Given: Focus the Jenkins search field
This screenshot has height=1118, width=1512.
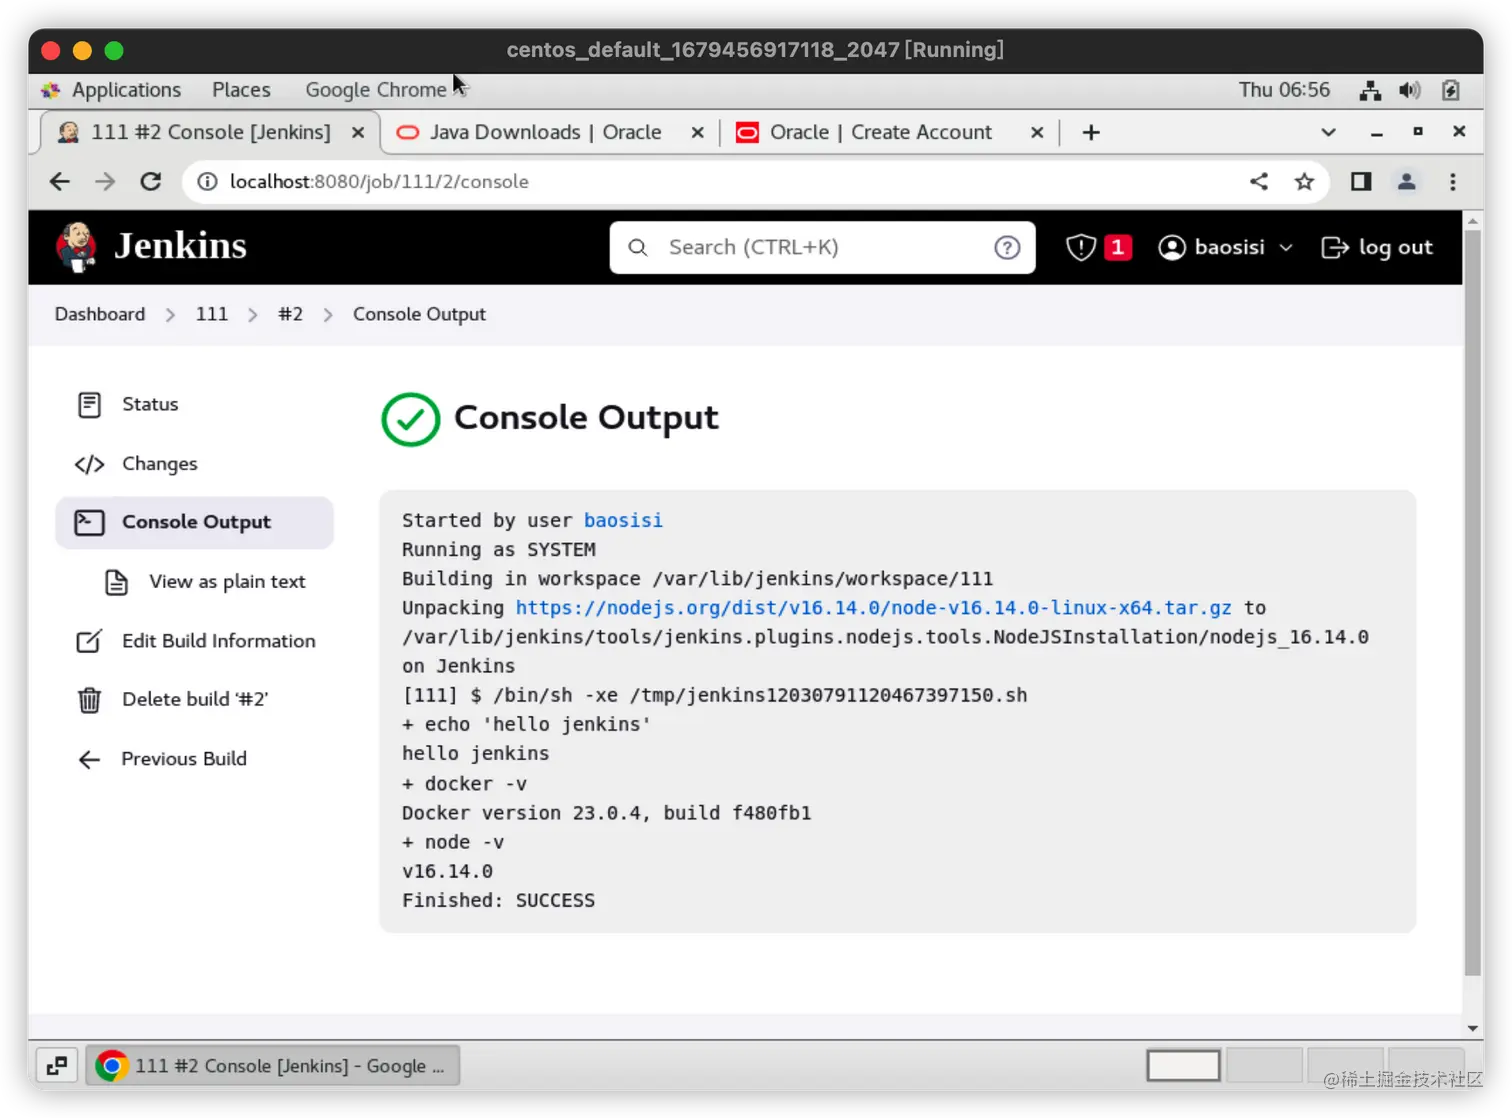Looking at the screenshot, I should coord(822,247).
